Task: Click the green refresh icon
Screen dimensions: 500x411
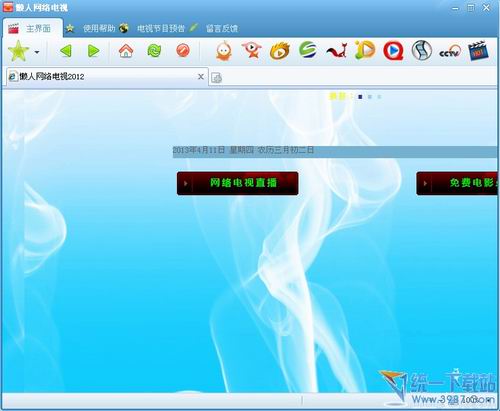Action: point(154,51)
